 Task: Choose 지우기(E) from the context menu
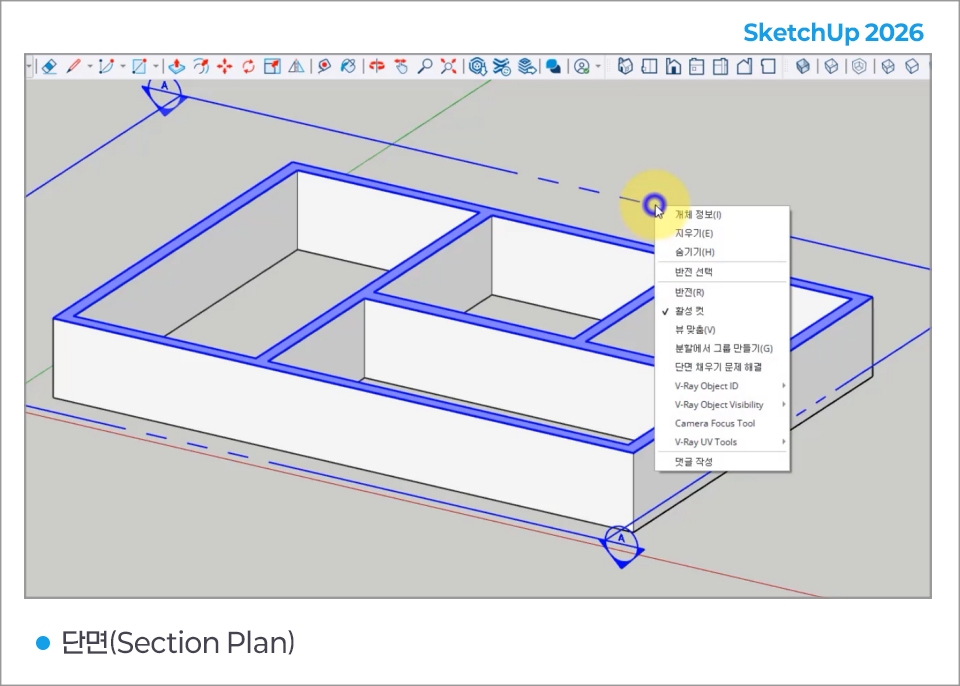(x=722, y=233)
